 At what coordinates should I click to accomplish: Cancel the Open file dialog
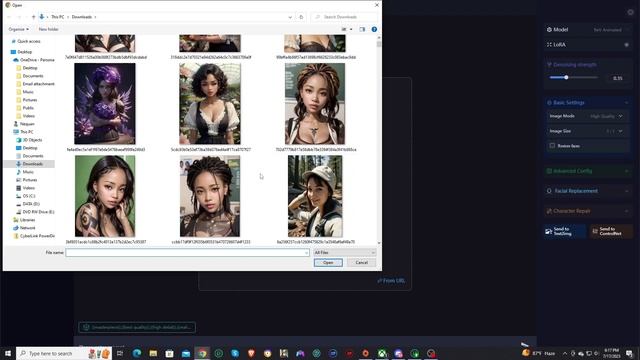(361, 262)
